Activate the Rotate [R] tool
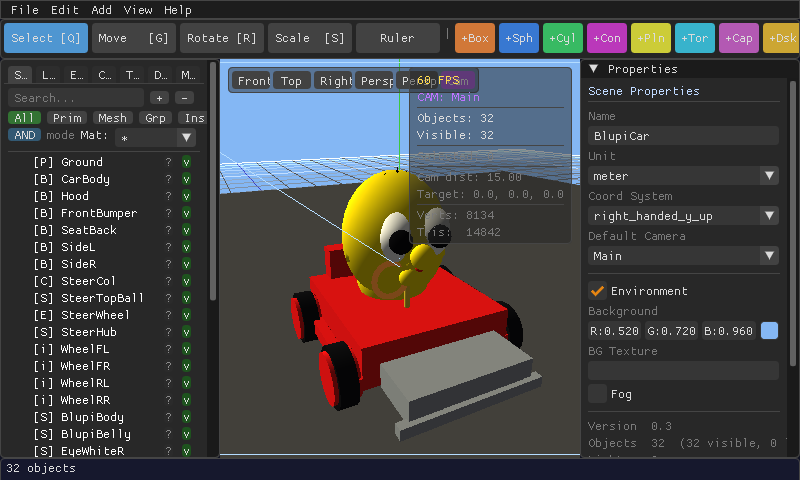 pyautogui.click(x=222, y=38)
